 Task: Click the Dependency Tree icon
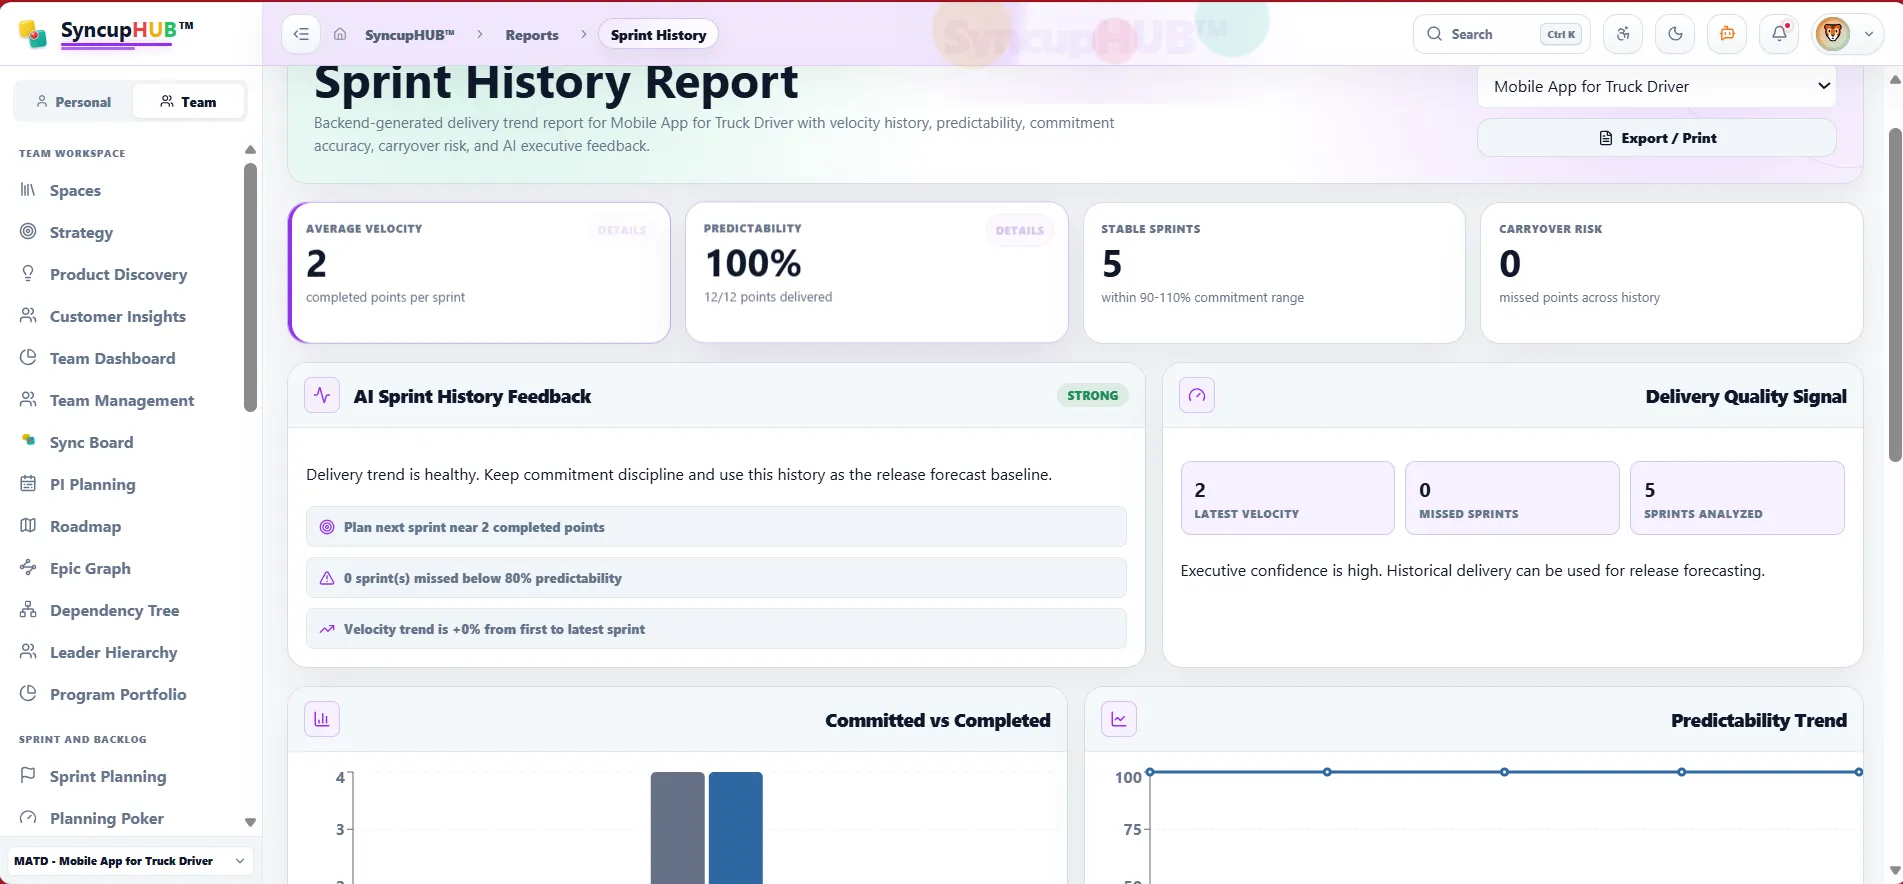[28, 609]
